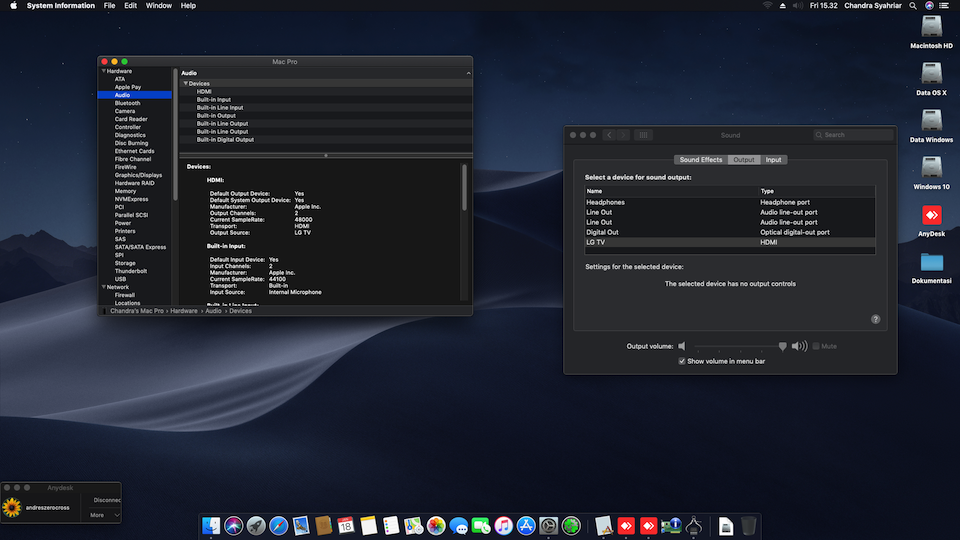Open Launchpad rocket icon in Dock

256,525
